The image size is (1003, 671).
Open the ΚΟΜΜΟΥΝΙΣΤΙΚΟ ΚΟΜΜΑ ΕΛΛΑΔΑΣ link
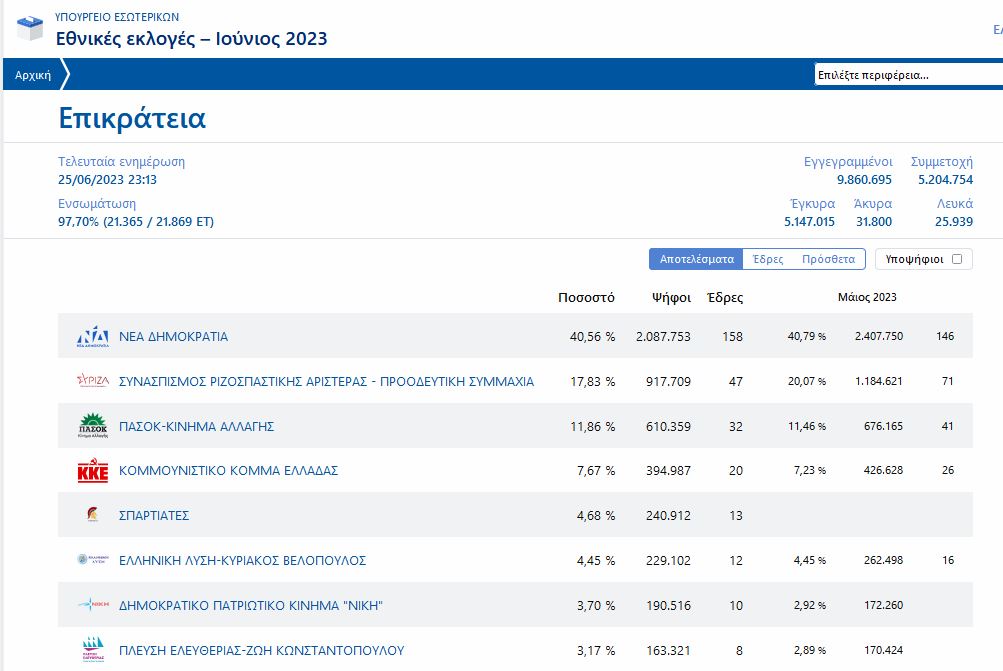click(228, 471)
